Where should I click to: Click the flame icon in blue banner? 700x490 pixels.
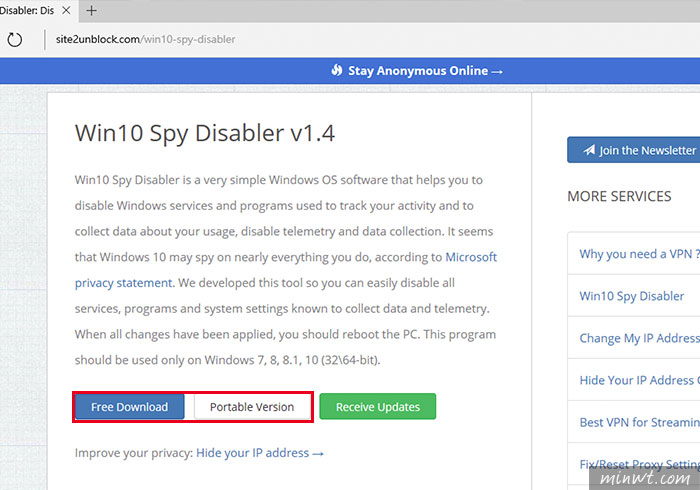coord(337,70)
